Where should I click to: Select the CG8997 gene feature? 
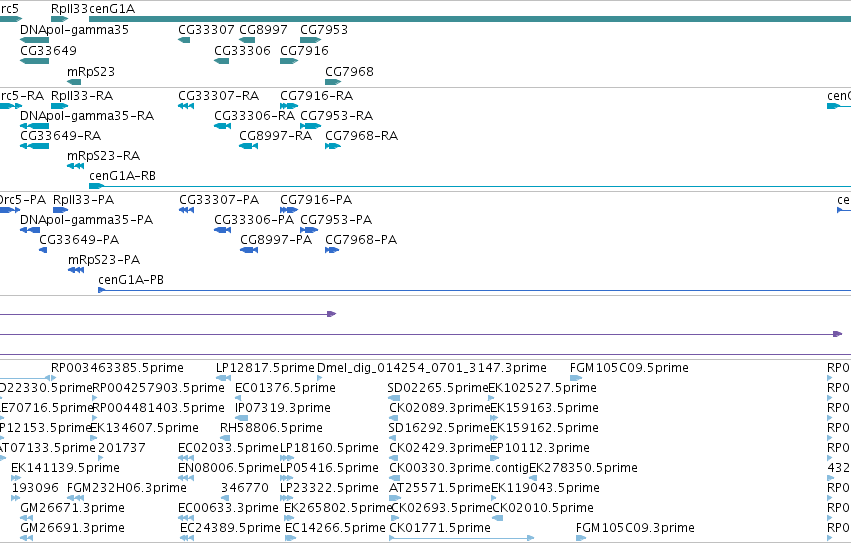click(x=247, y=40)
